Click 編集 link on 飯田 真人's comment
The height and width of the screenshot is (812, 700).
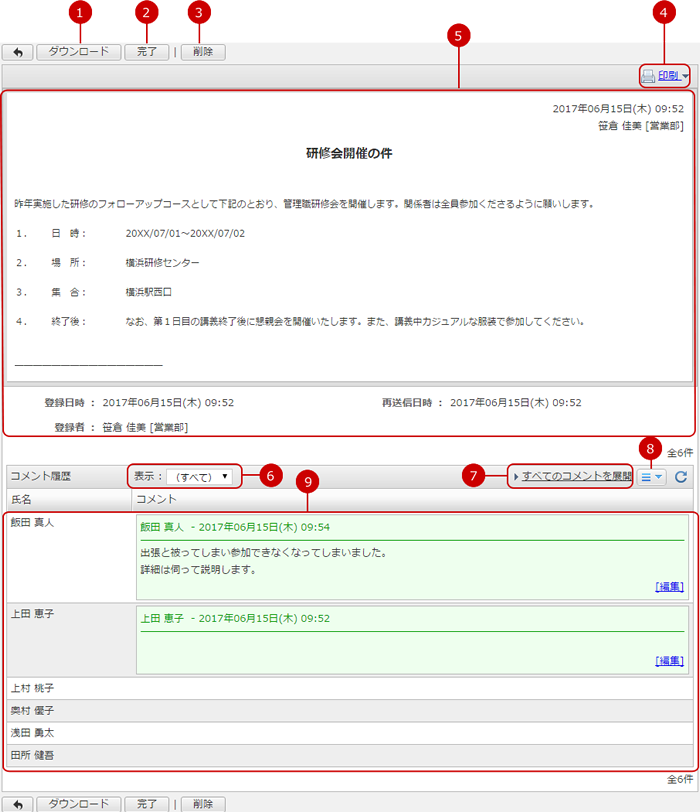pyautogui.click(x=669, y=587)
